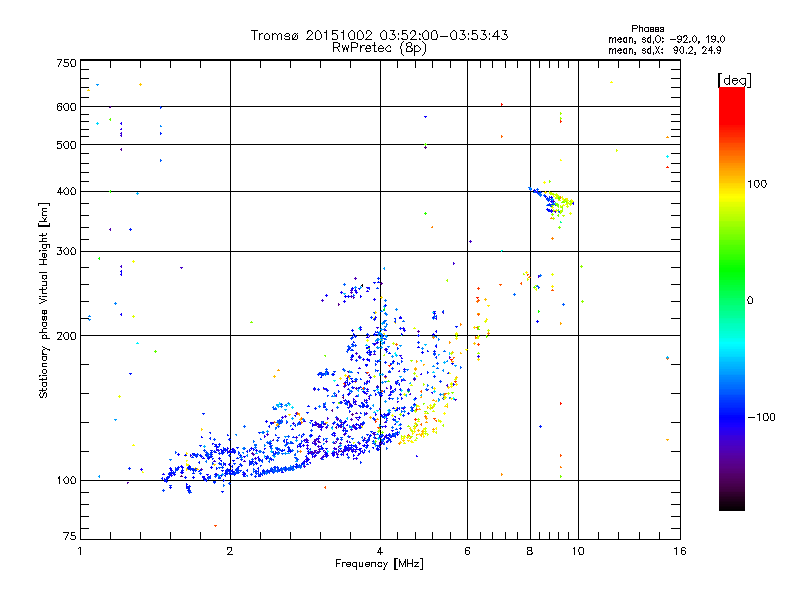This screenshot has height=600, width=800.
Task: Click the height axis tick label '75'
Action: point(70,536)
